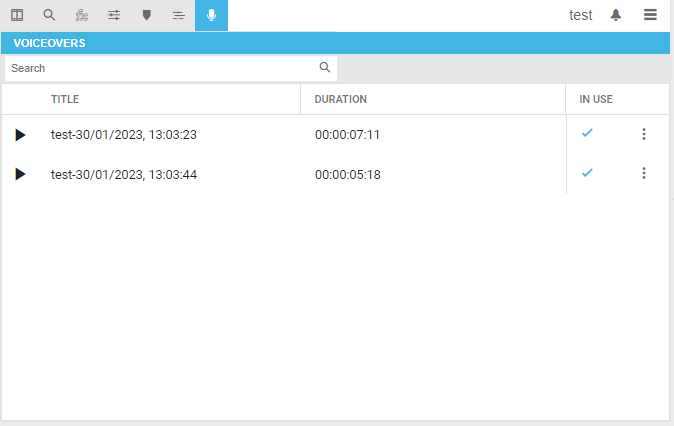Sort voiceovers by the DURATION column header
Image resolution: width=674 pixels, height=426 pixels.
coord(341,99)
